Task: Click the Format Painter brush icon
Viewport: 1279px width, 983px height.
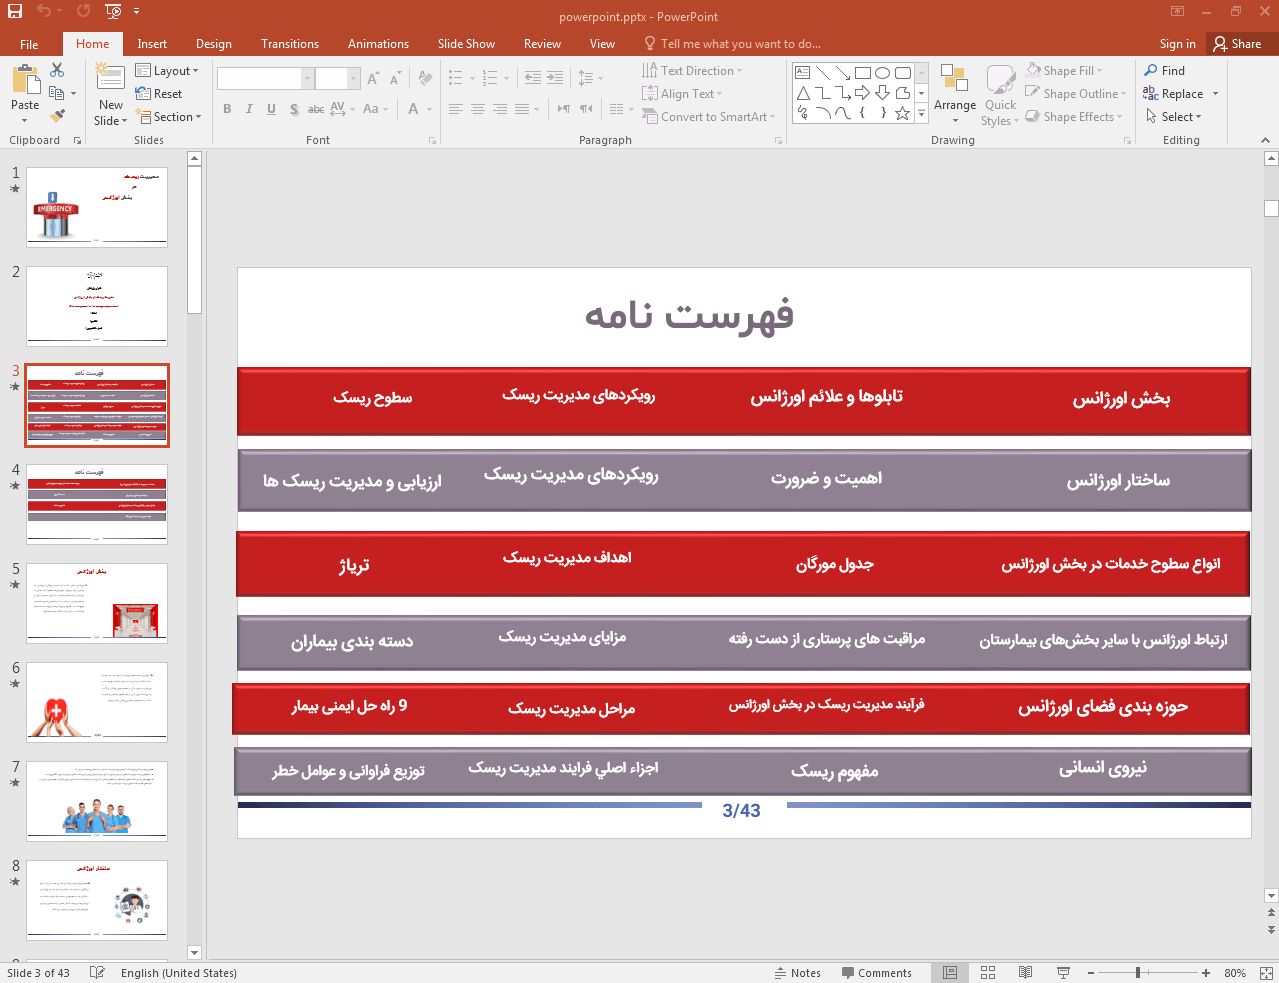Action: point(57,116)
